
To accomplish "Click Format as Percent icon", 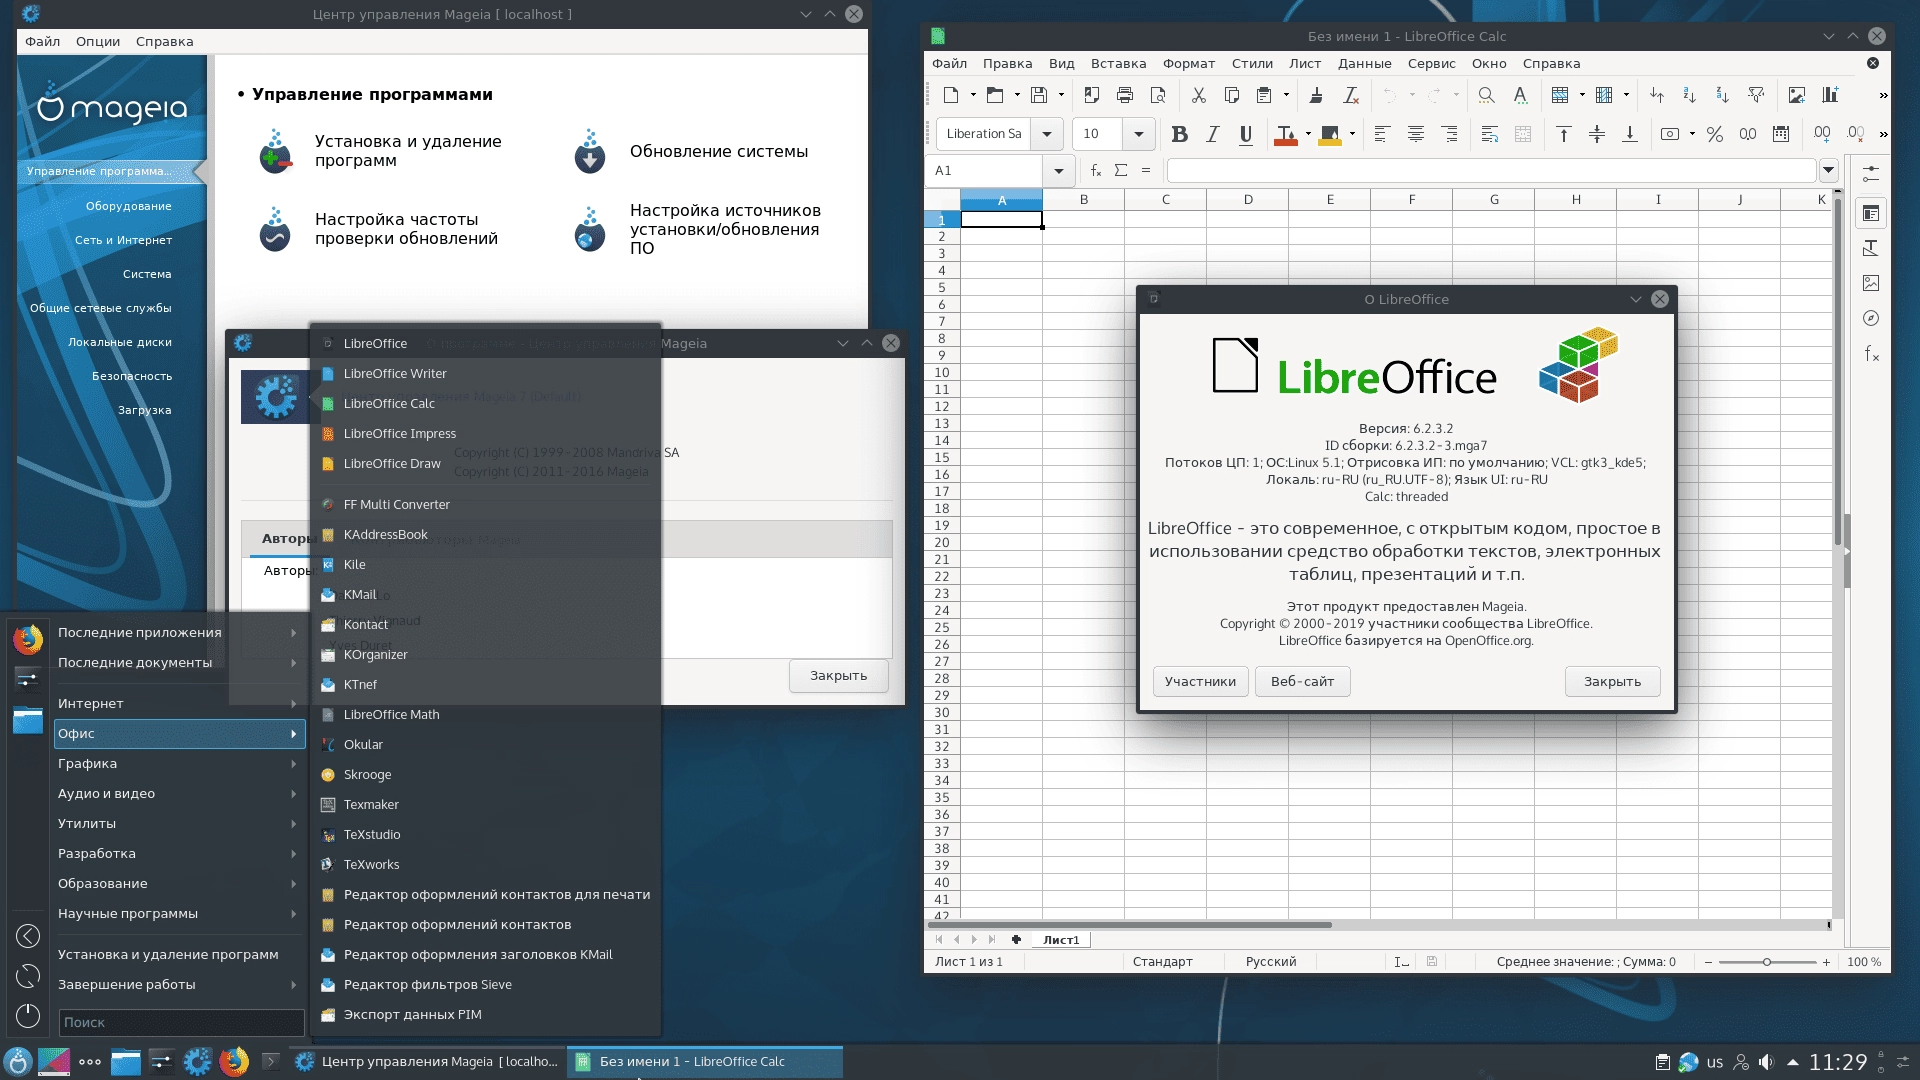I will click(x=1715, y=134).
